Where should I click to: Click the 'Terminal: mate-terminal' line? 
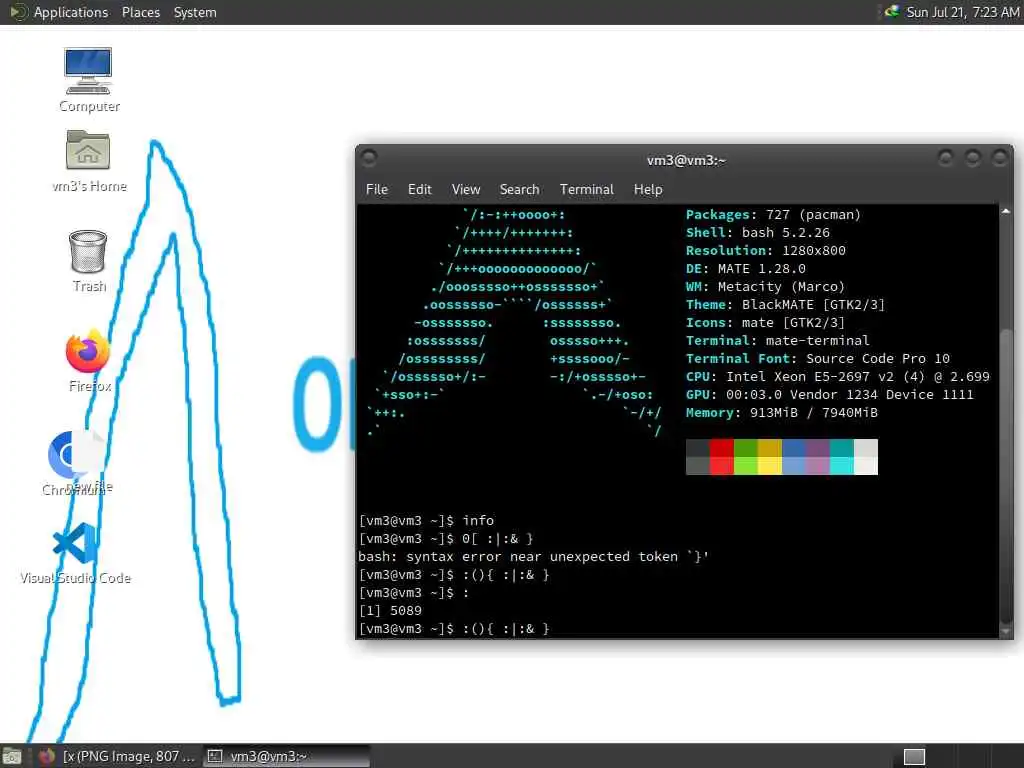(778, 340)
